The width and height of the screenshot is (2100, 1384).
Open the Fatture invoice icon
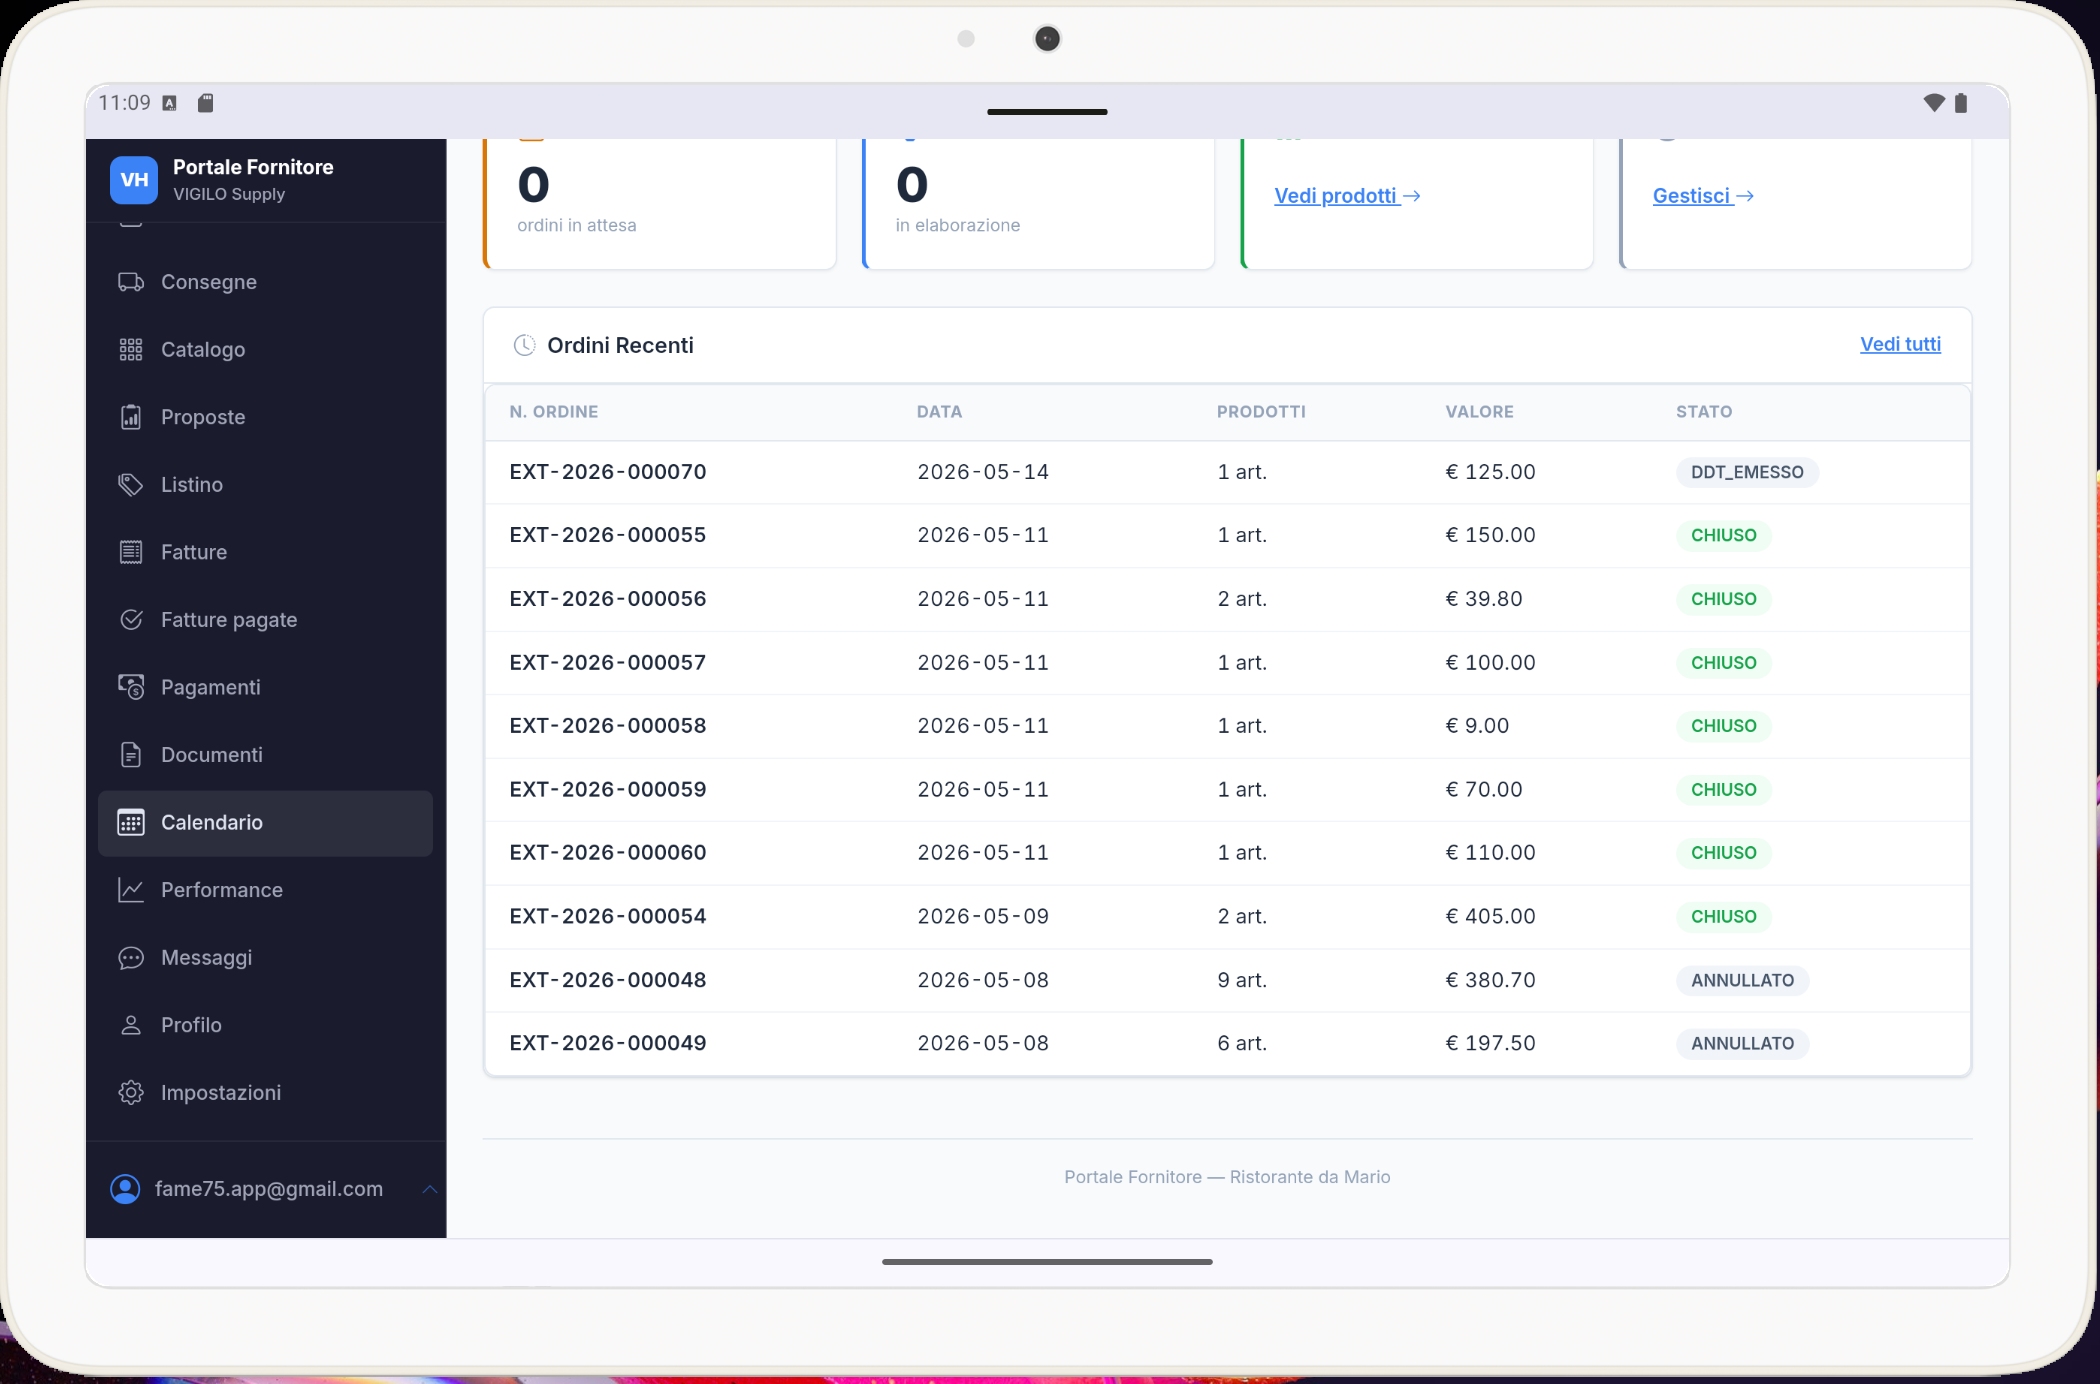pyautogui.click(x=131, y=552)
